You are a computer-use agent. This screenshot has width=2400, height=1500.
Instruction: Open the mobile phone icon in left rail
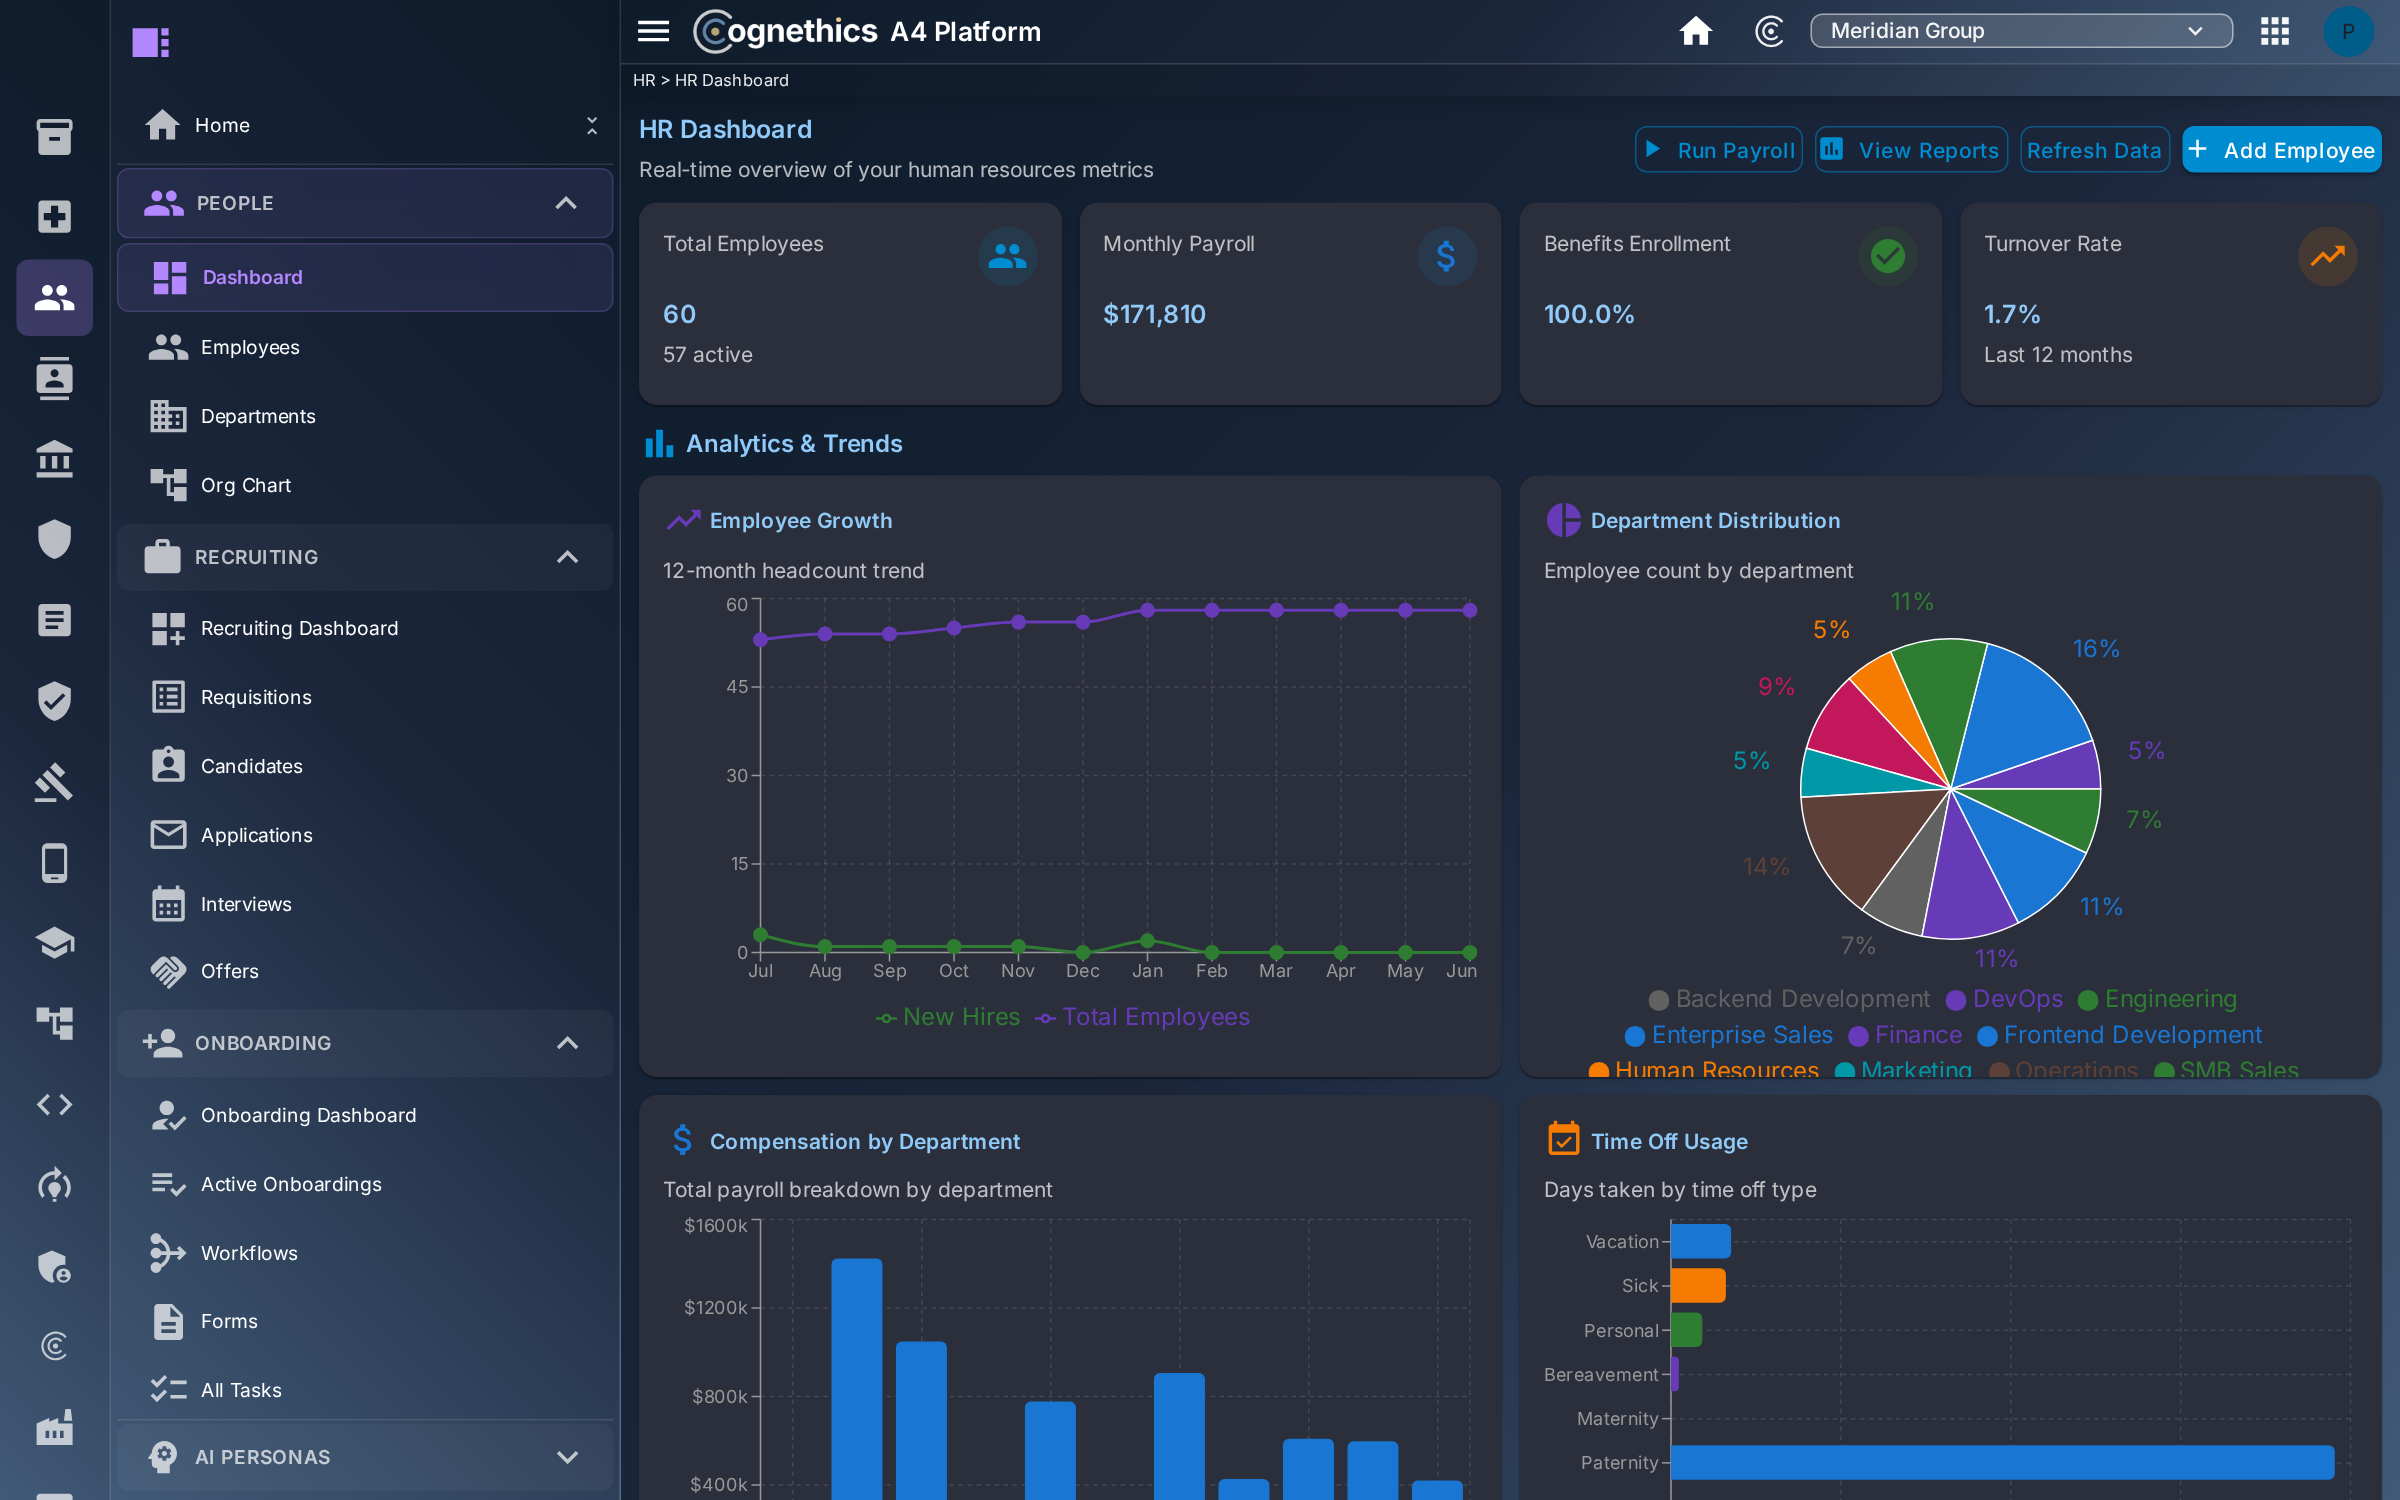pyautogui.click(x=54, y=863)
